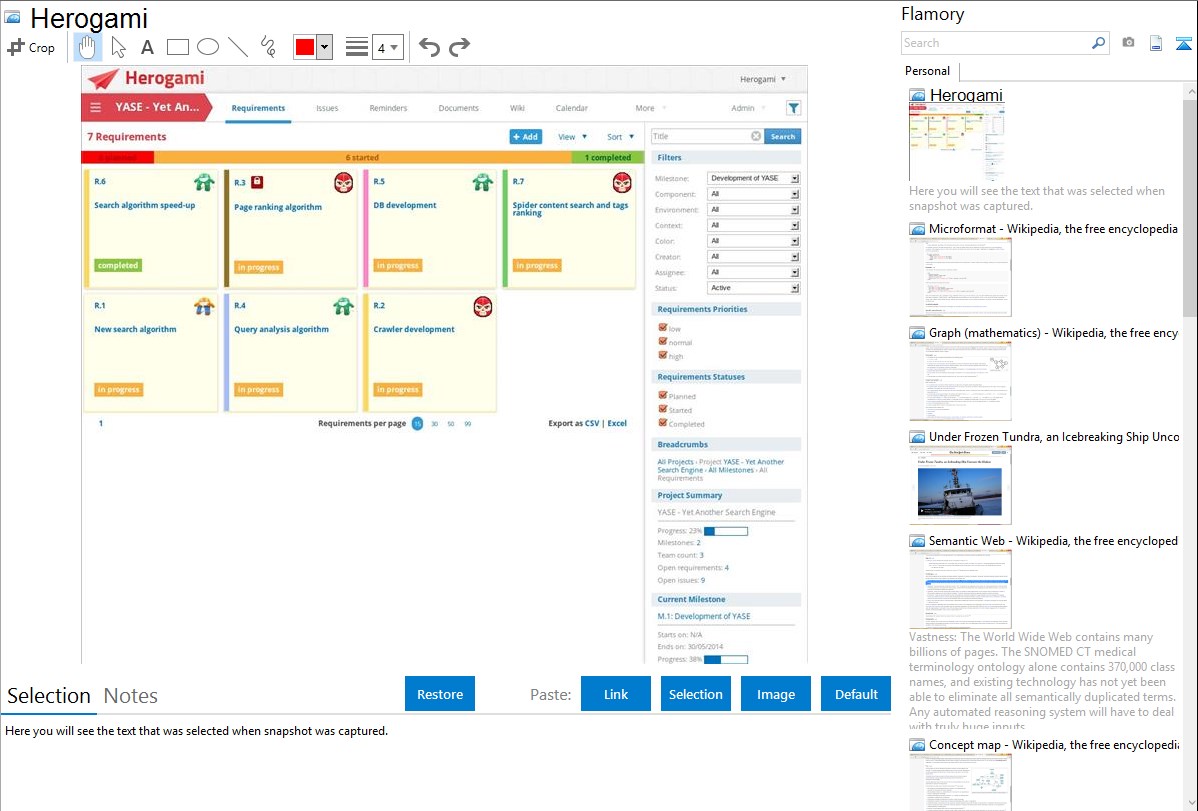Viewport: 1198px width, 811px height.
Task: Open Concept map snapshot title
Action: coord(1053,744)
